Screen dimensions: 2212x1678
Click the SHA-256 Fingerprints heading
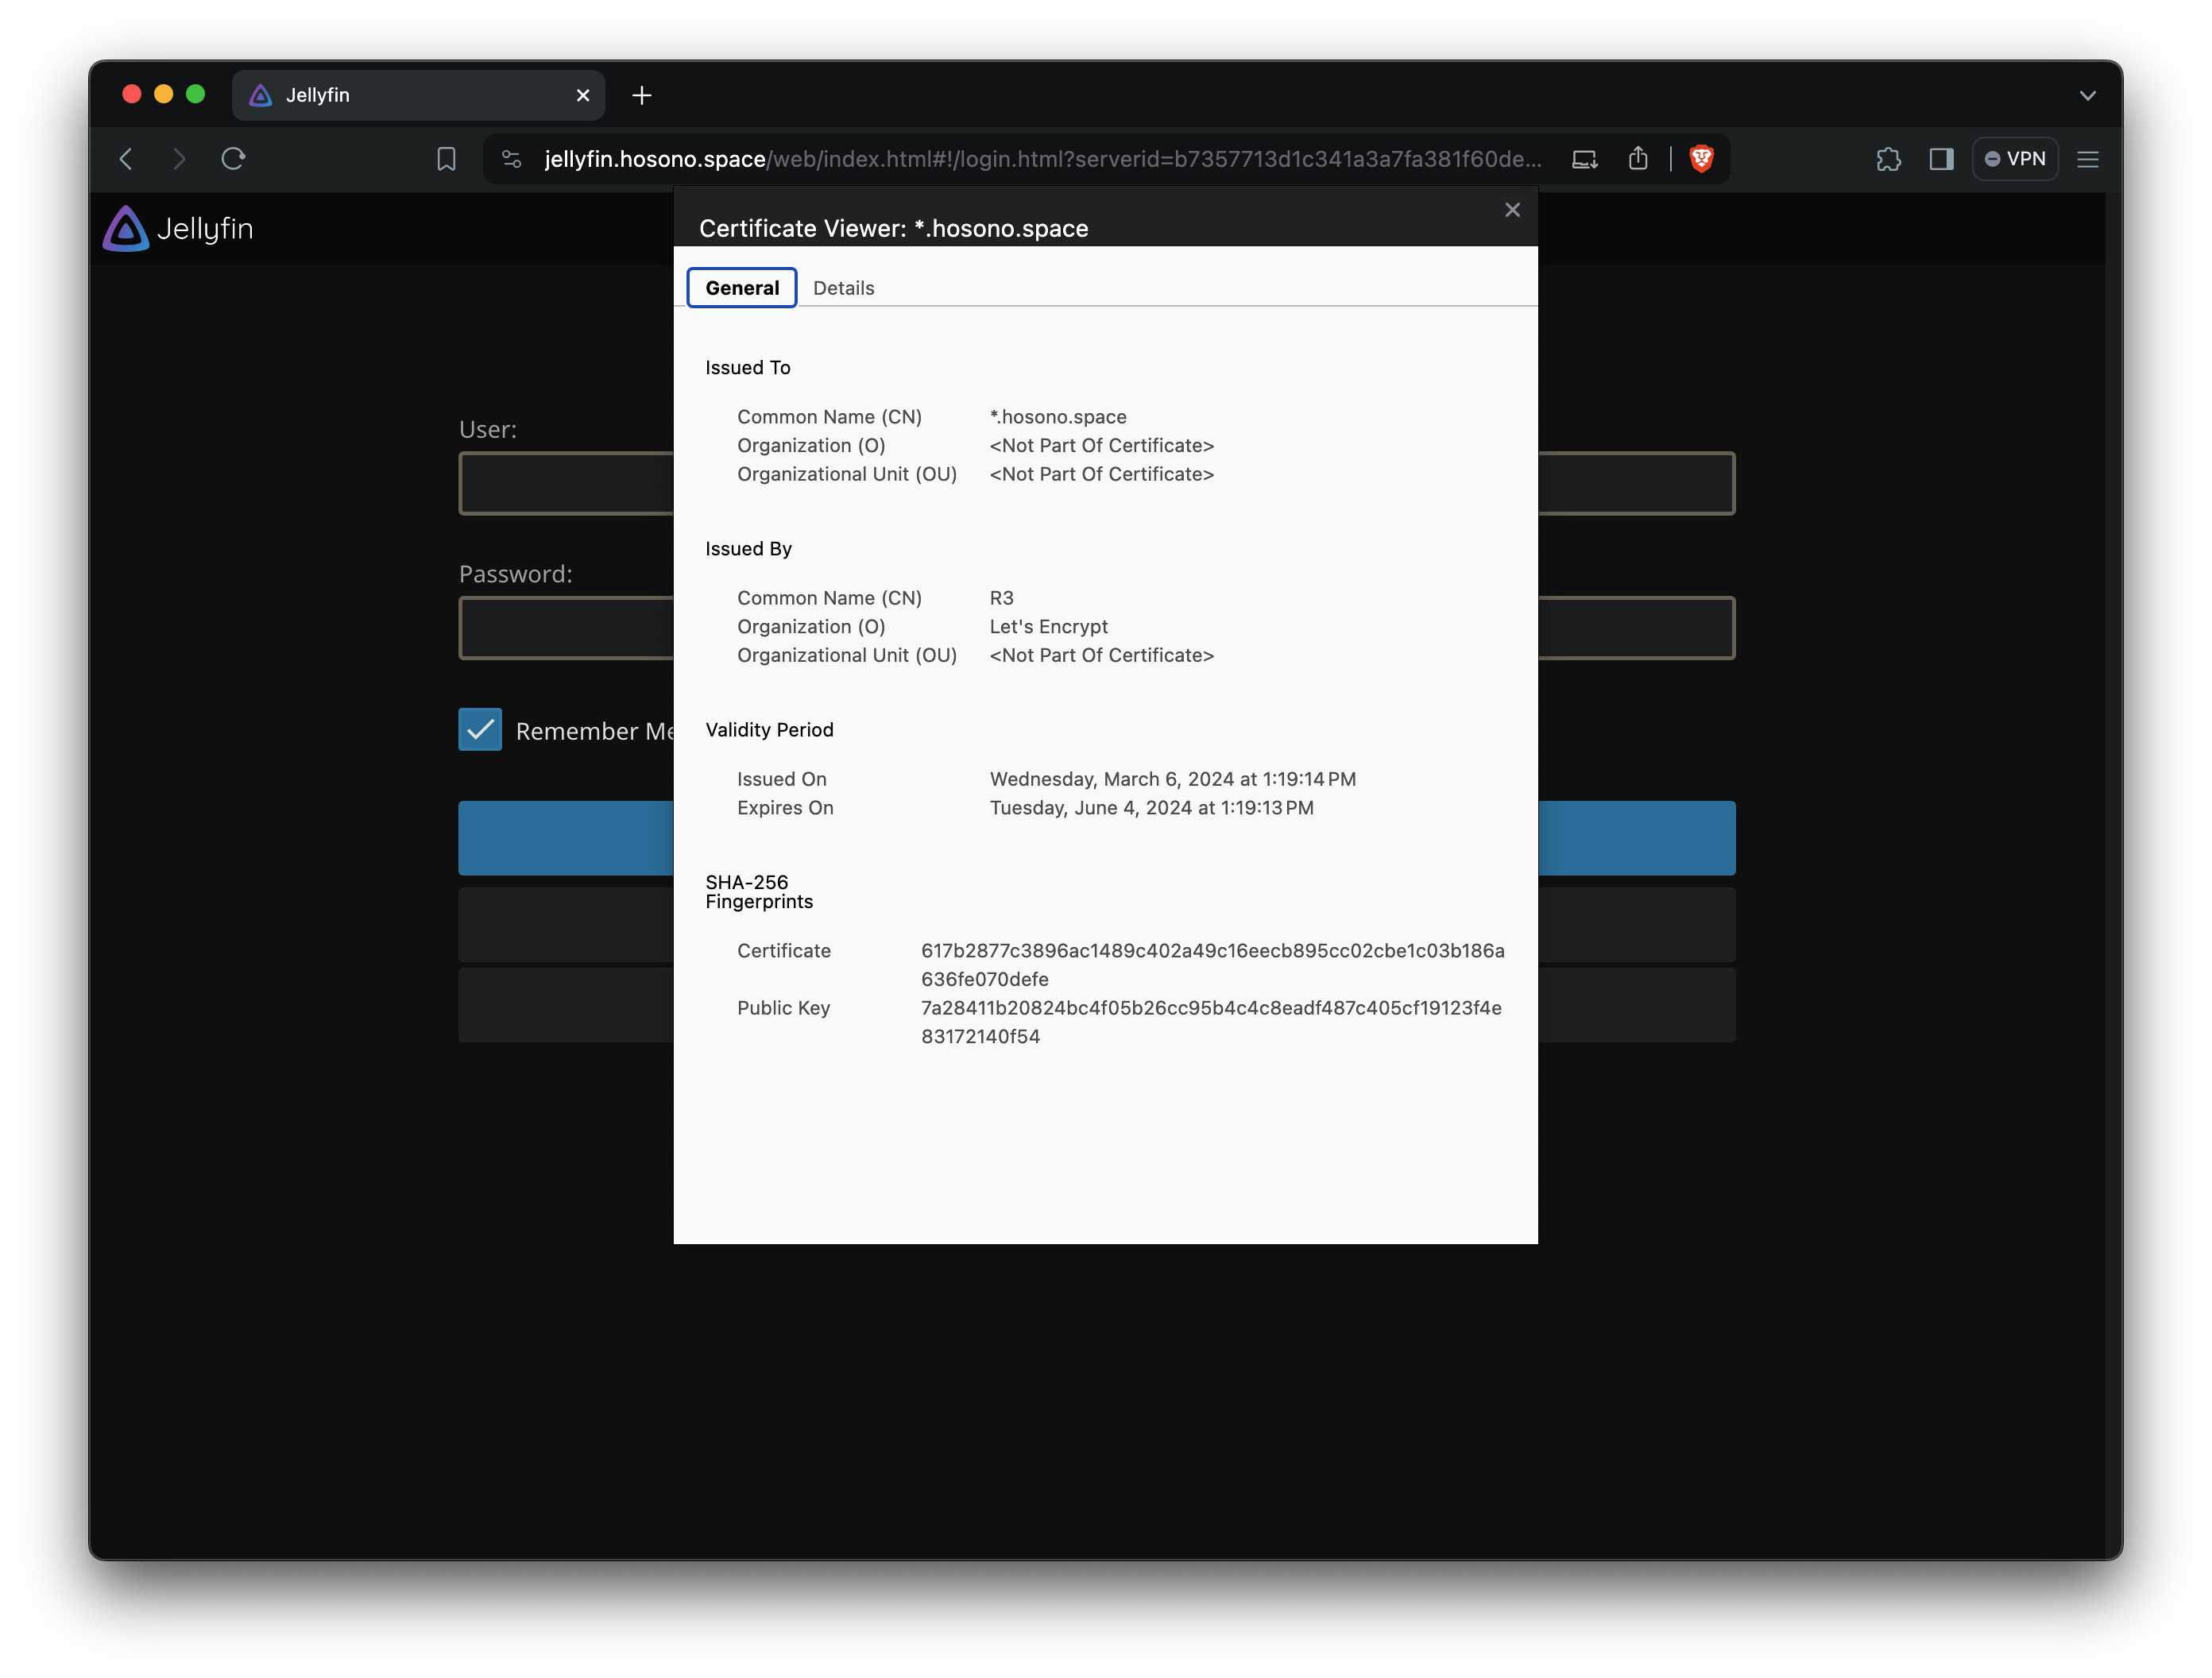click(x=759, y=892)
